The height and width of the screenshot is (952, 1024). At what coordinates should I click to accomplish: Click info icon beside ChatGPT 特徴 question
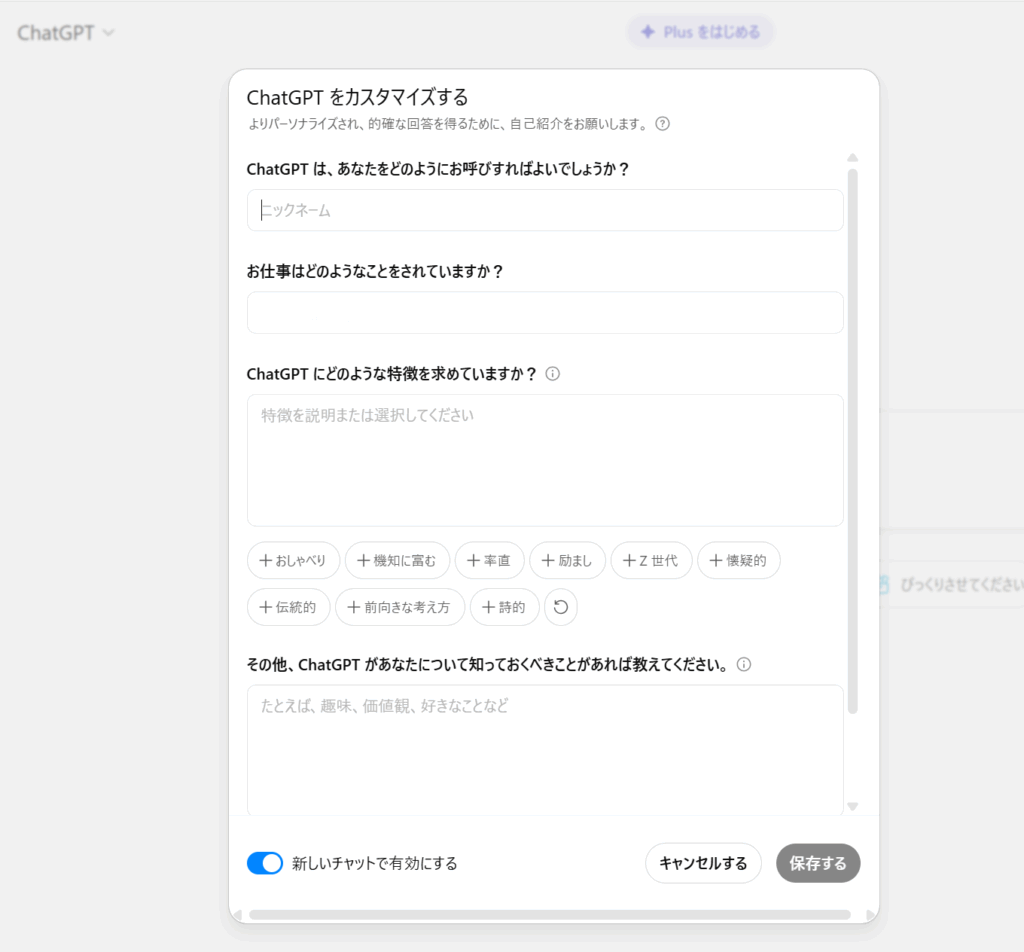point(552,373)
